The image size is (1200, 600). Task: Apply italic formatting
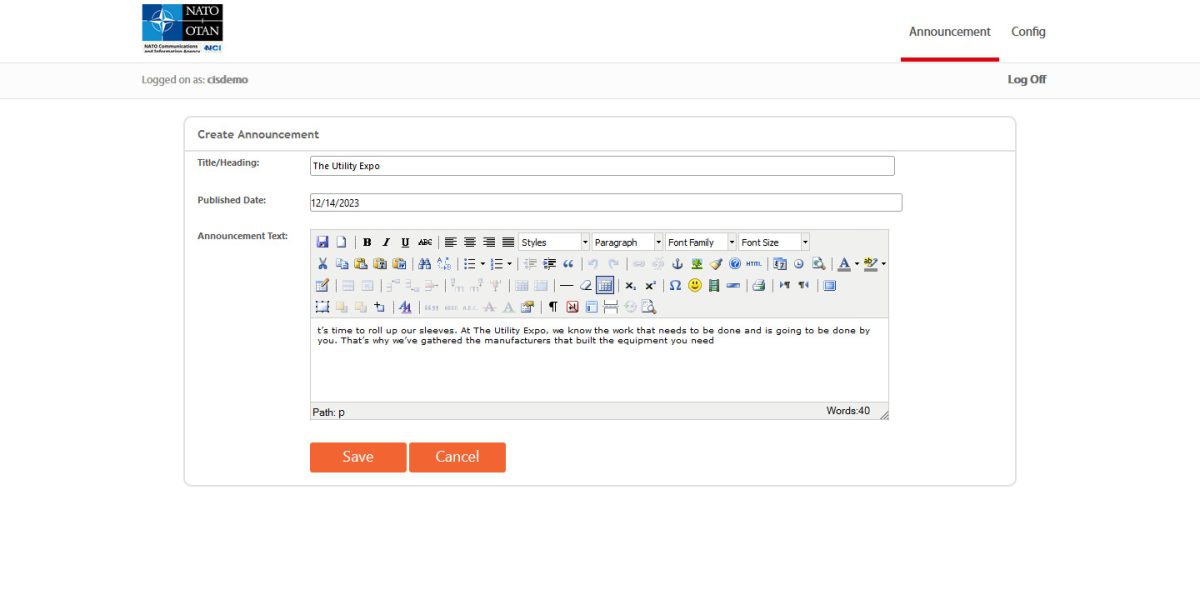point(385,242)
